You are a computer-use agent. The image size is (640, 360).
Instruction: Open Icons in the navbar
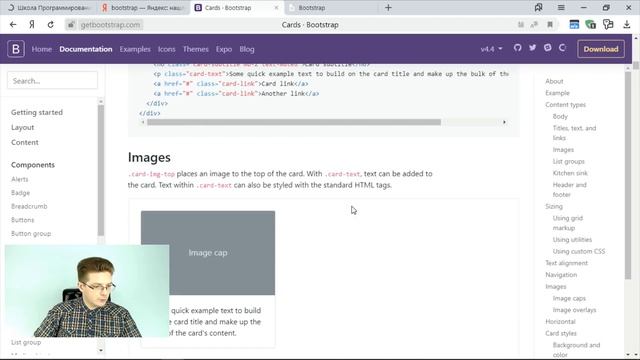(x=167, y=49)
